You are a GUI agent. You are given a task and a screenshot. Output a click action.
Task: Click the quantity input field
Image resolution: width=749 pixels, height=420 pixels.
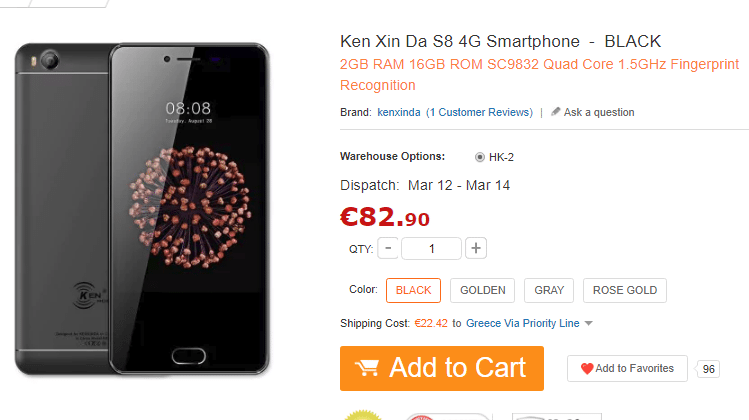(431, 248)
